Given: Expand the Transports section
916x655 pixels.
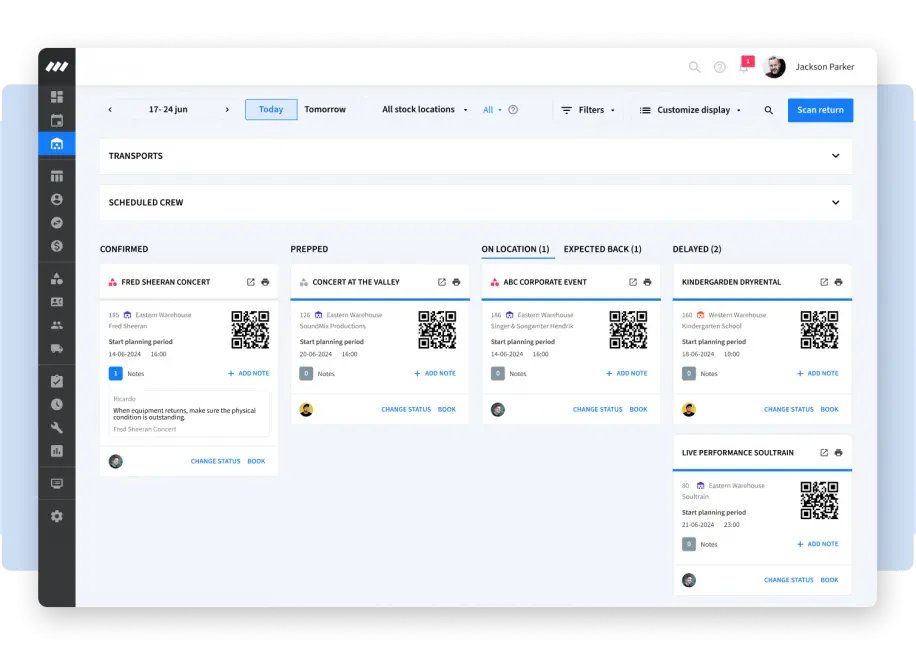Looking at the screenshot, I should (x=476, y=156).
